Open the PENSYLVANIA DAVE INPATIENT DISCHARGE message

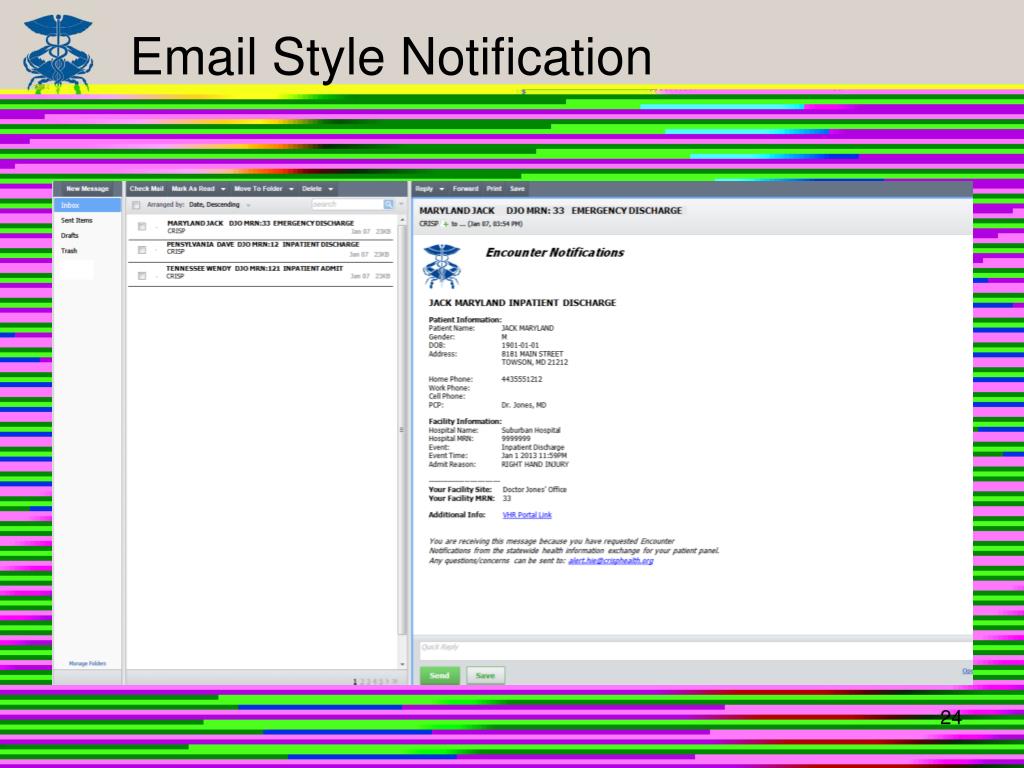pyautogui.click(x=261, y=249)
